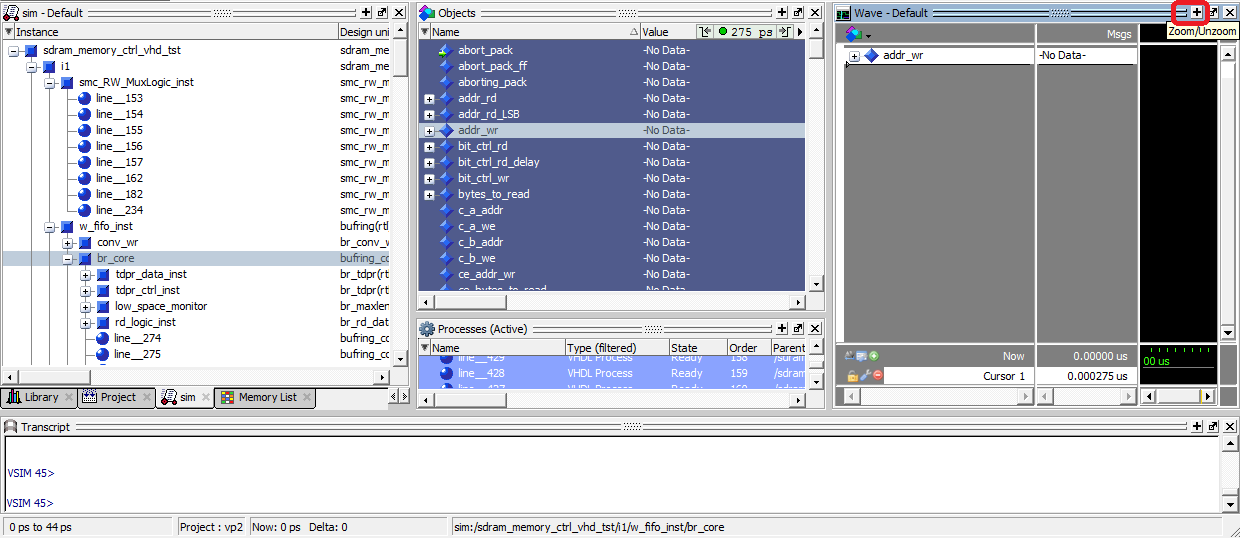1240x538 pixels.
Task: Close the Library tab
Action: pos(69,398)
